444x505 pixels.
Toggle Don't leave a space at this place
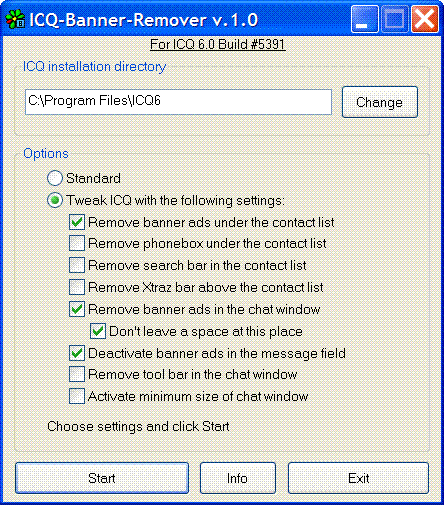pyautogui.click(x=98, y=331)
